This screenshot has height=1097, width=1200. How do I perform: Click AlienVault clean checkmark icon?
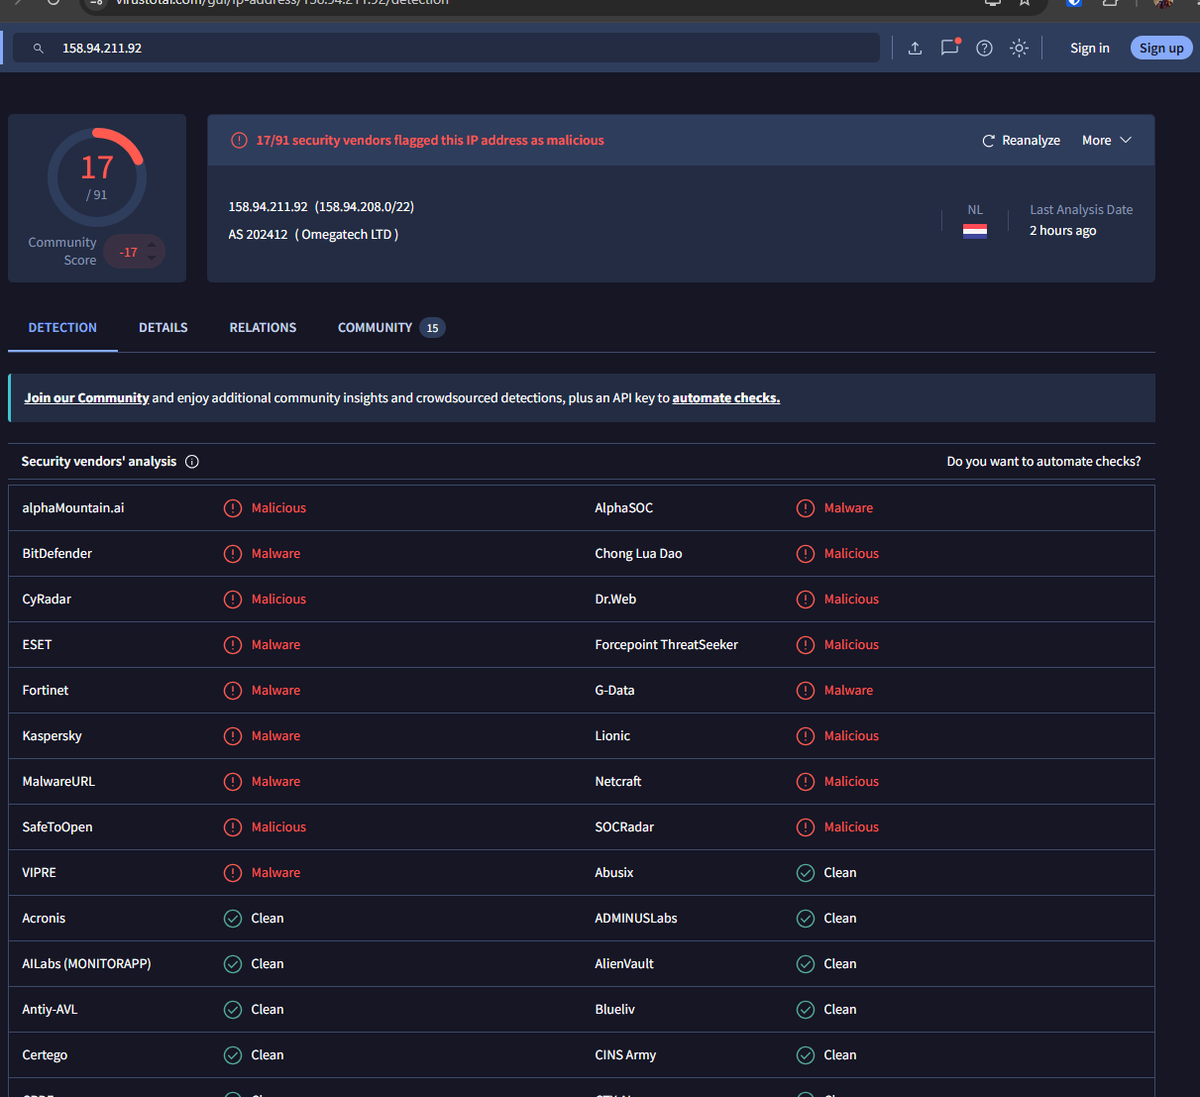pos(805,964)
